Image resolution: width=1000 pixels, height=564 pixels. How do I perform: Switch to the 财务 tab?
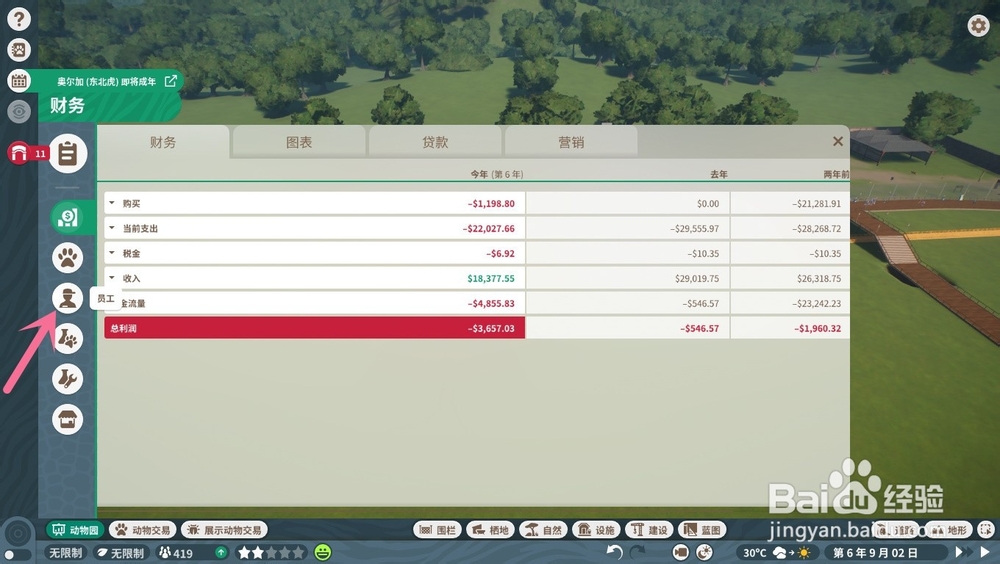[163, 142]
